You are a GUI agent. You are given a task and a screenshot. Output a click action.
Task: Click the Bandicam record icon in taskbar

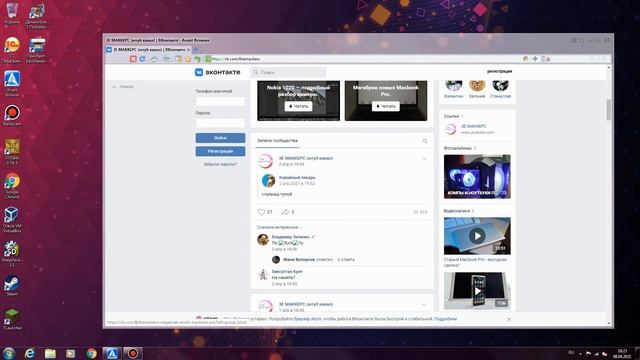(133, 353)
